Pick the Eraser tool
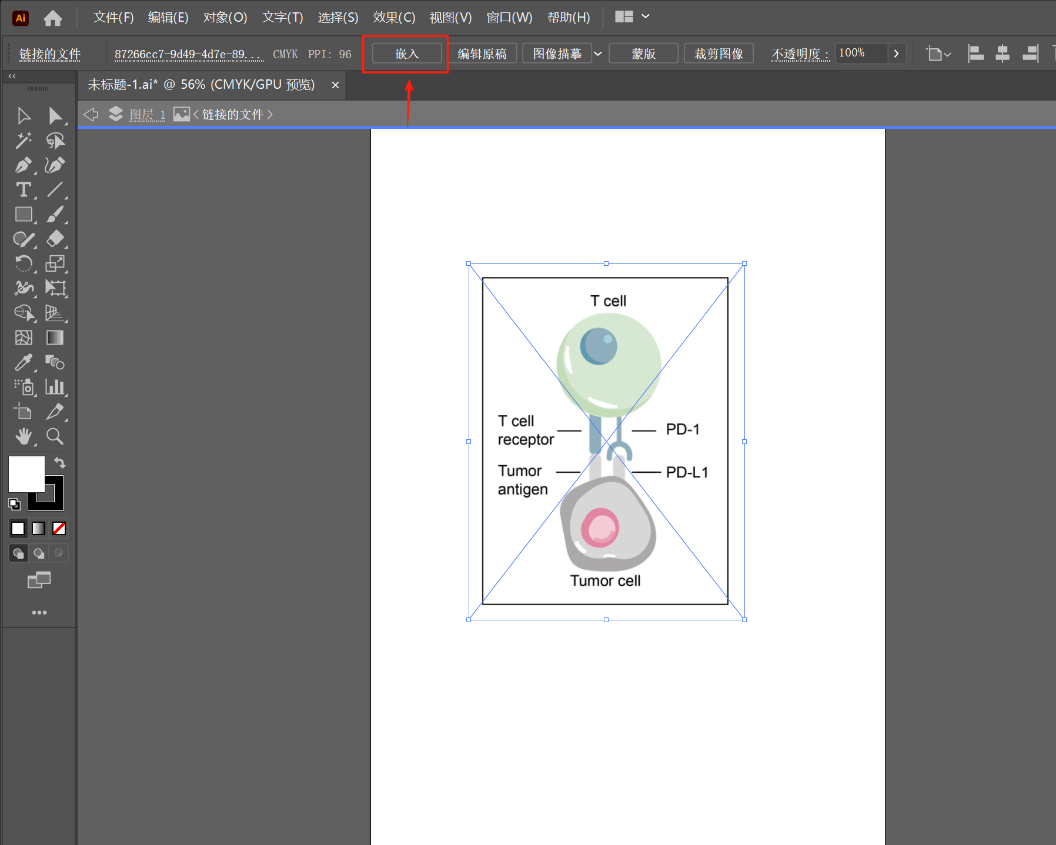Viewport: 1056px width, 845px height. tap(55, 238)
